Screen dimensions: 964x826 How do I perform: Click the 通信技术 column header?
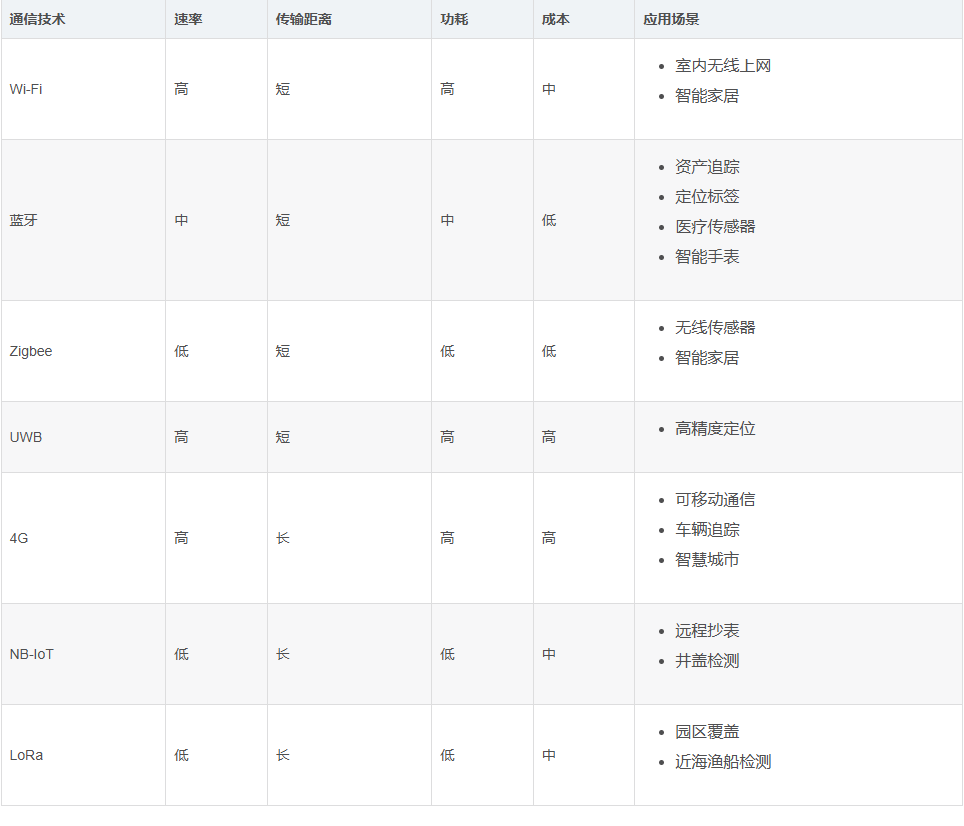pos(38,19)
